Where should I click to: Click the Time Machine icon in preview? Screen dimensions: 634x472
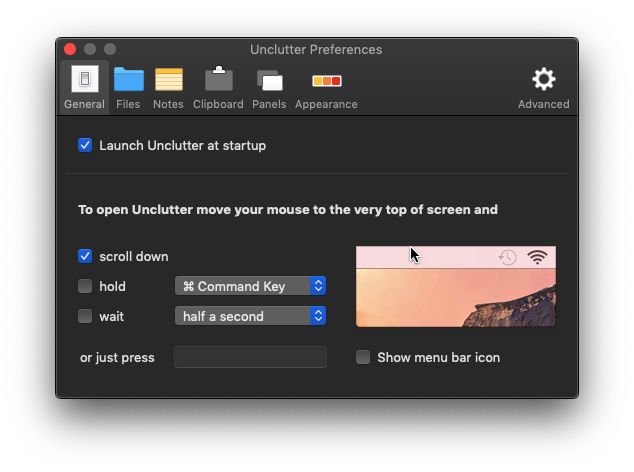coord(507,257)
